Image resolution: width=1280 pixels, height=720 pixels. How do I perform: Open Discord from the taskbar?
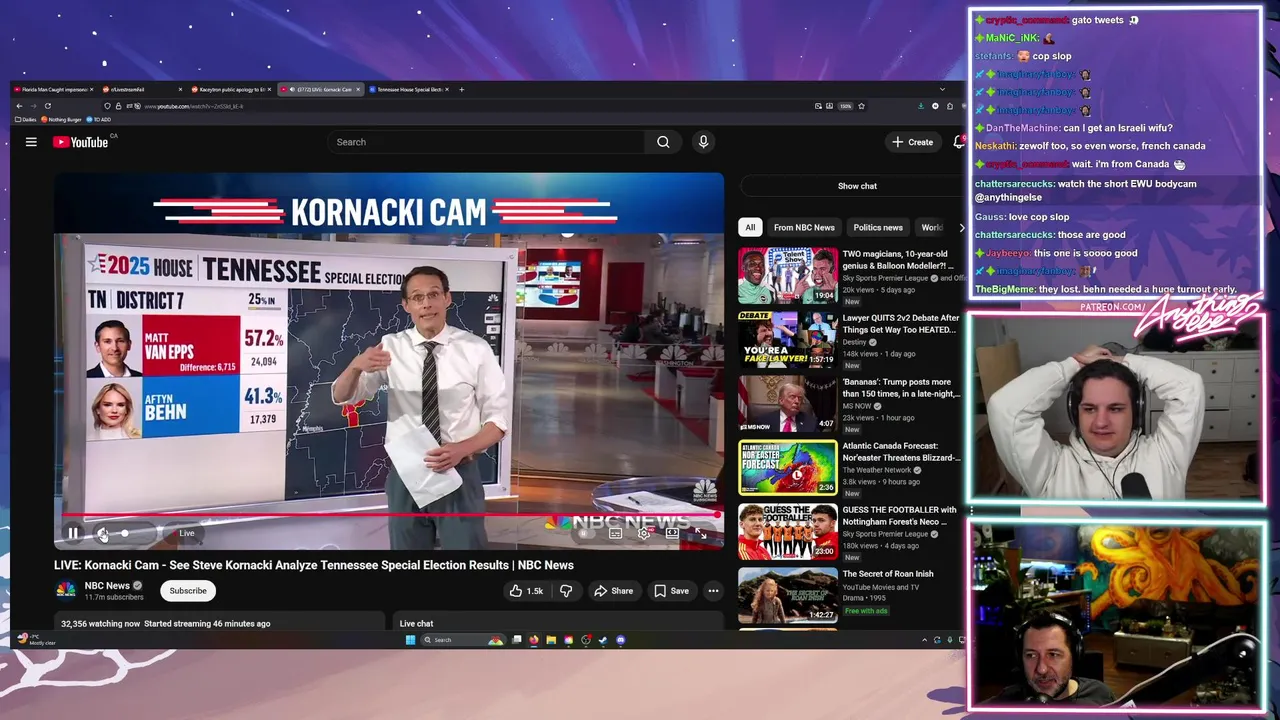[x=621, y=640]
